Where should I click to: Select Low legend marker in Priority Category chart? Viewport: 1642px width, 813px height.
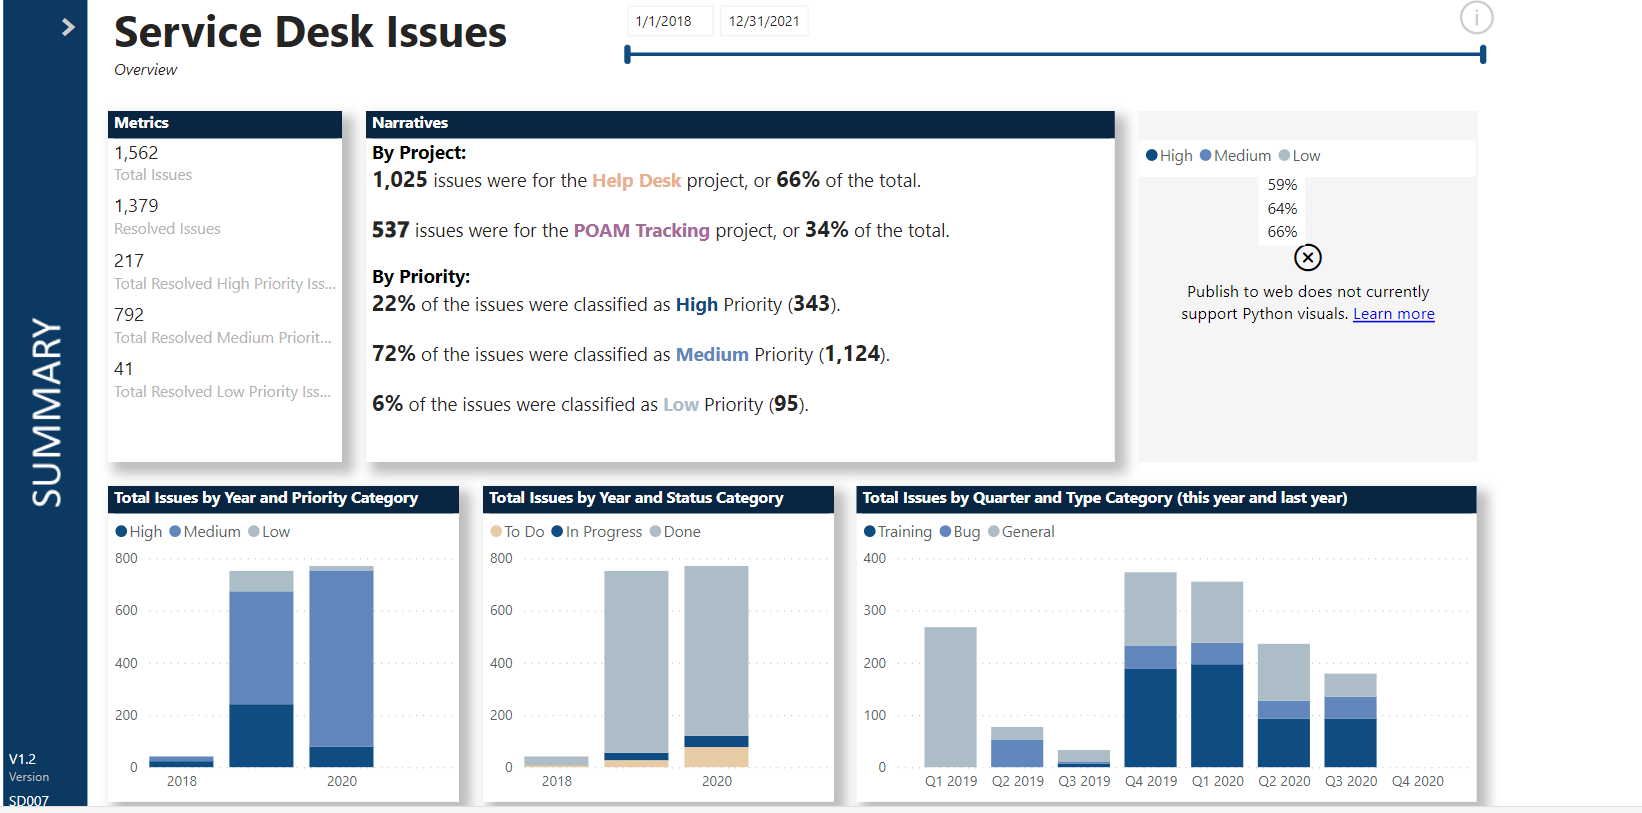click(254, 532)
